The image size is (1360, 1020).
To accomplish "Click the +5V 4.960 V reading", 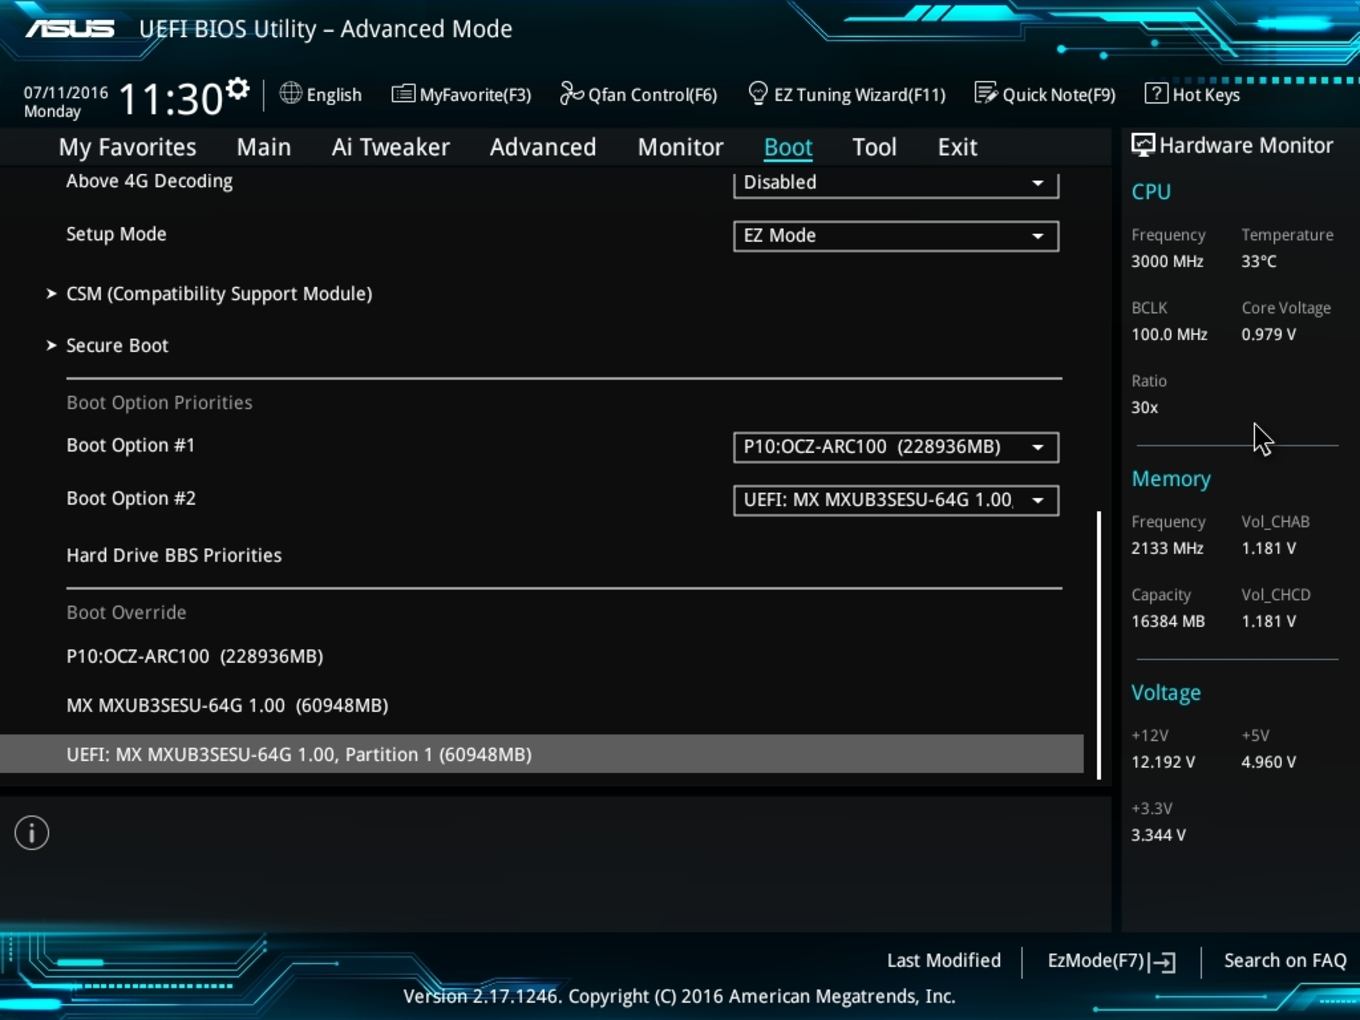I will (x=1268, y=762).
